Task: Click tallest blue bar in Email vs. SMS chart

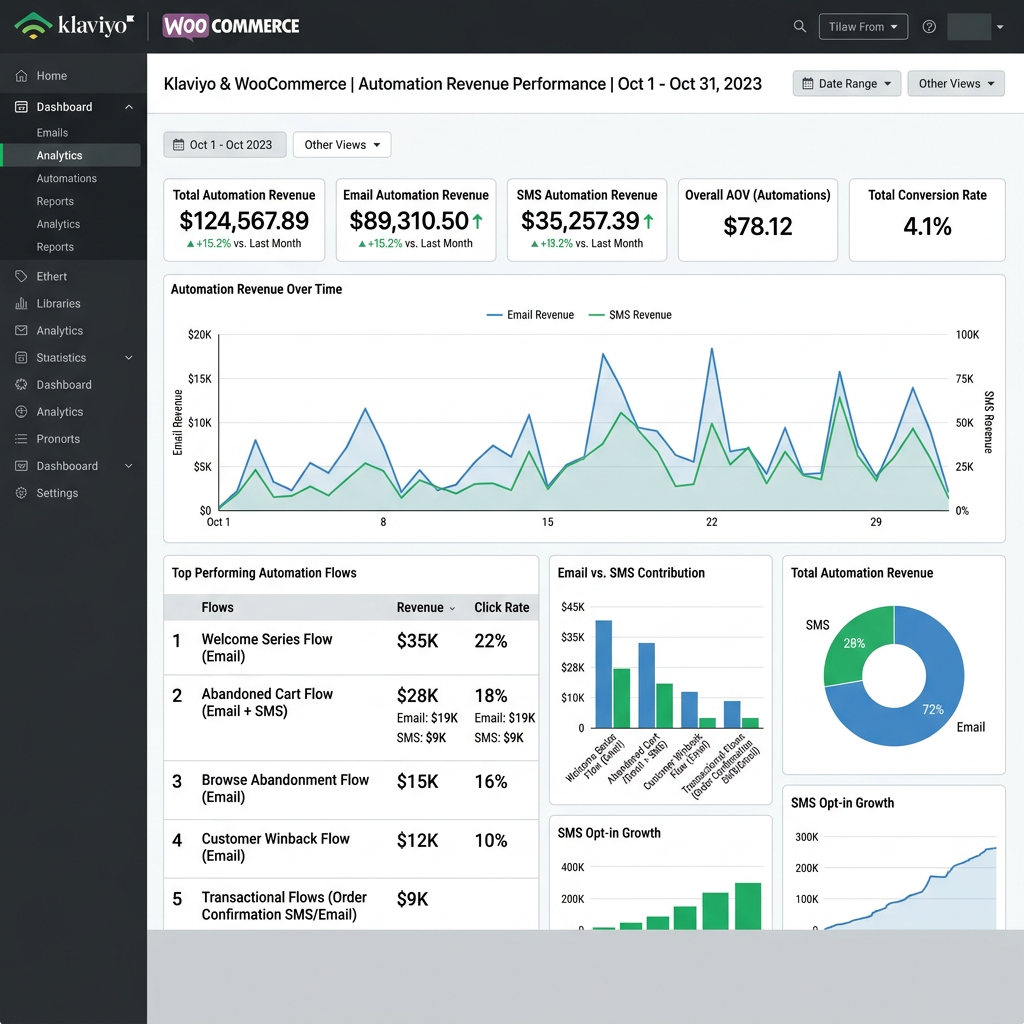Action: 603,674
